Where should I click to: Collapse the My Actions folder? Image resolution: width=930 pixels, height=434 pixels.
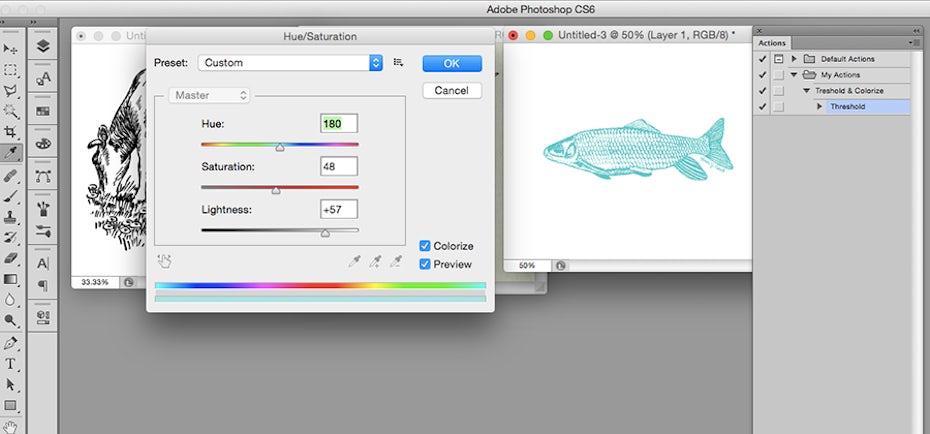click(794, 75)
